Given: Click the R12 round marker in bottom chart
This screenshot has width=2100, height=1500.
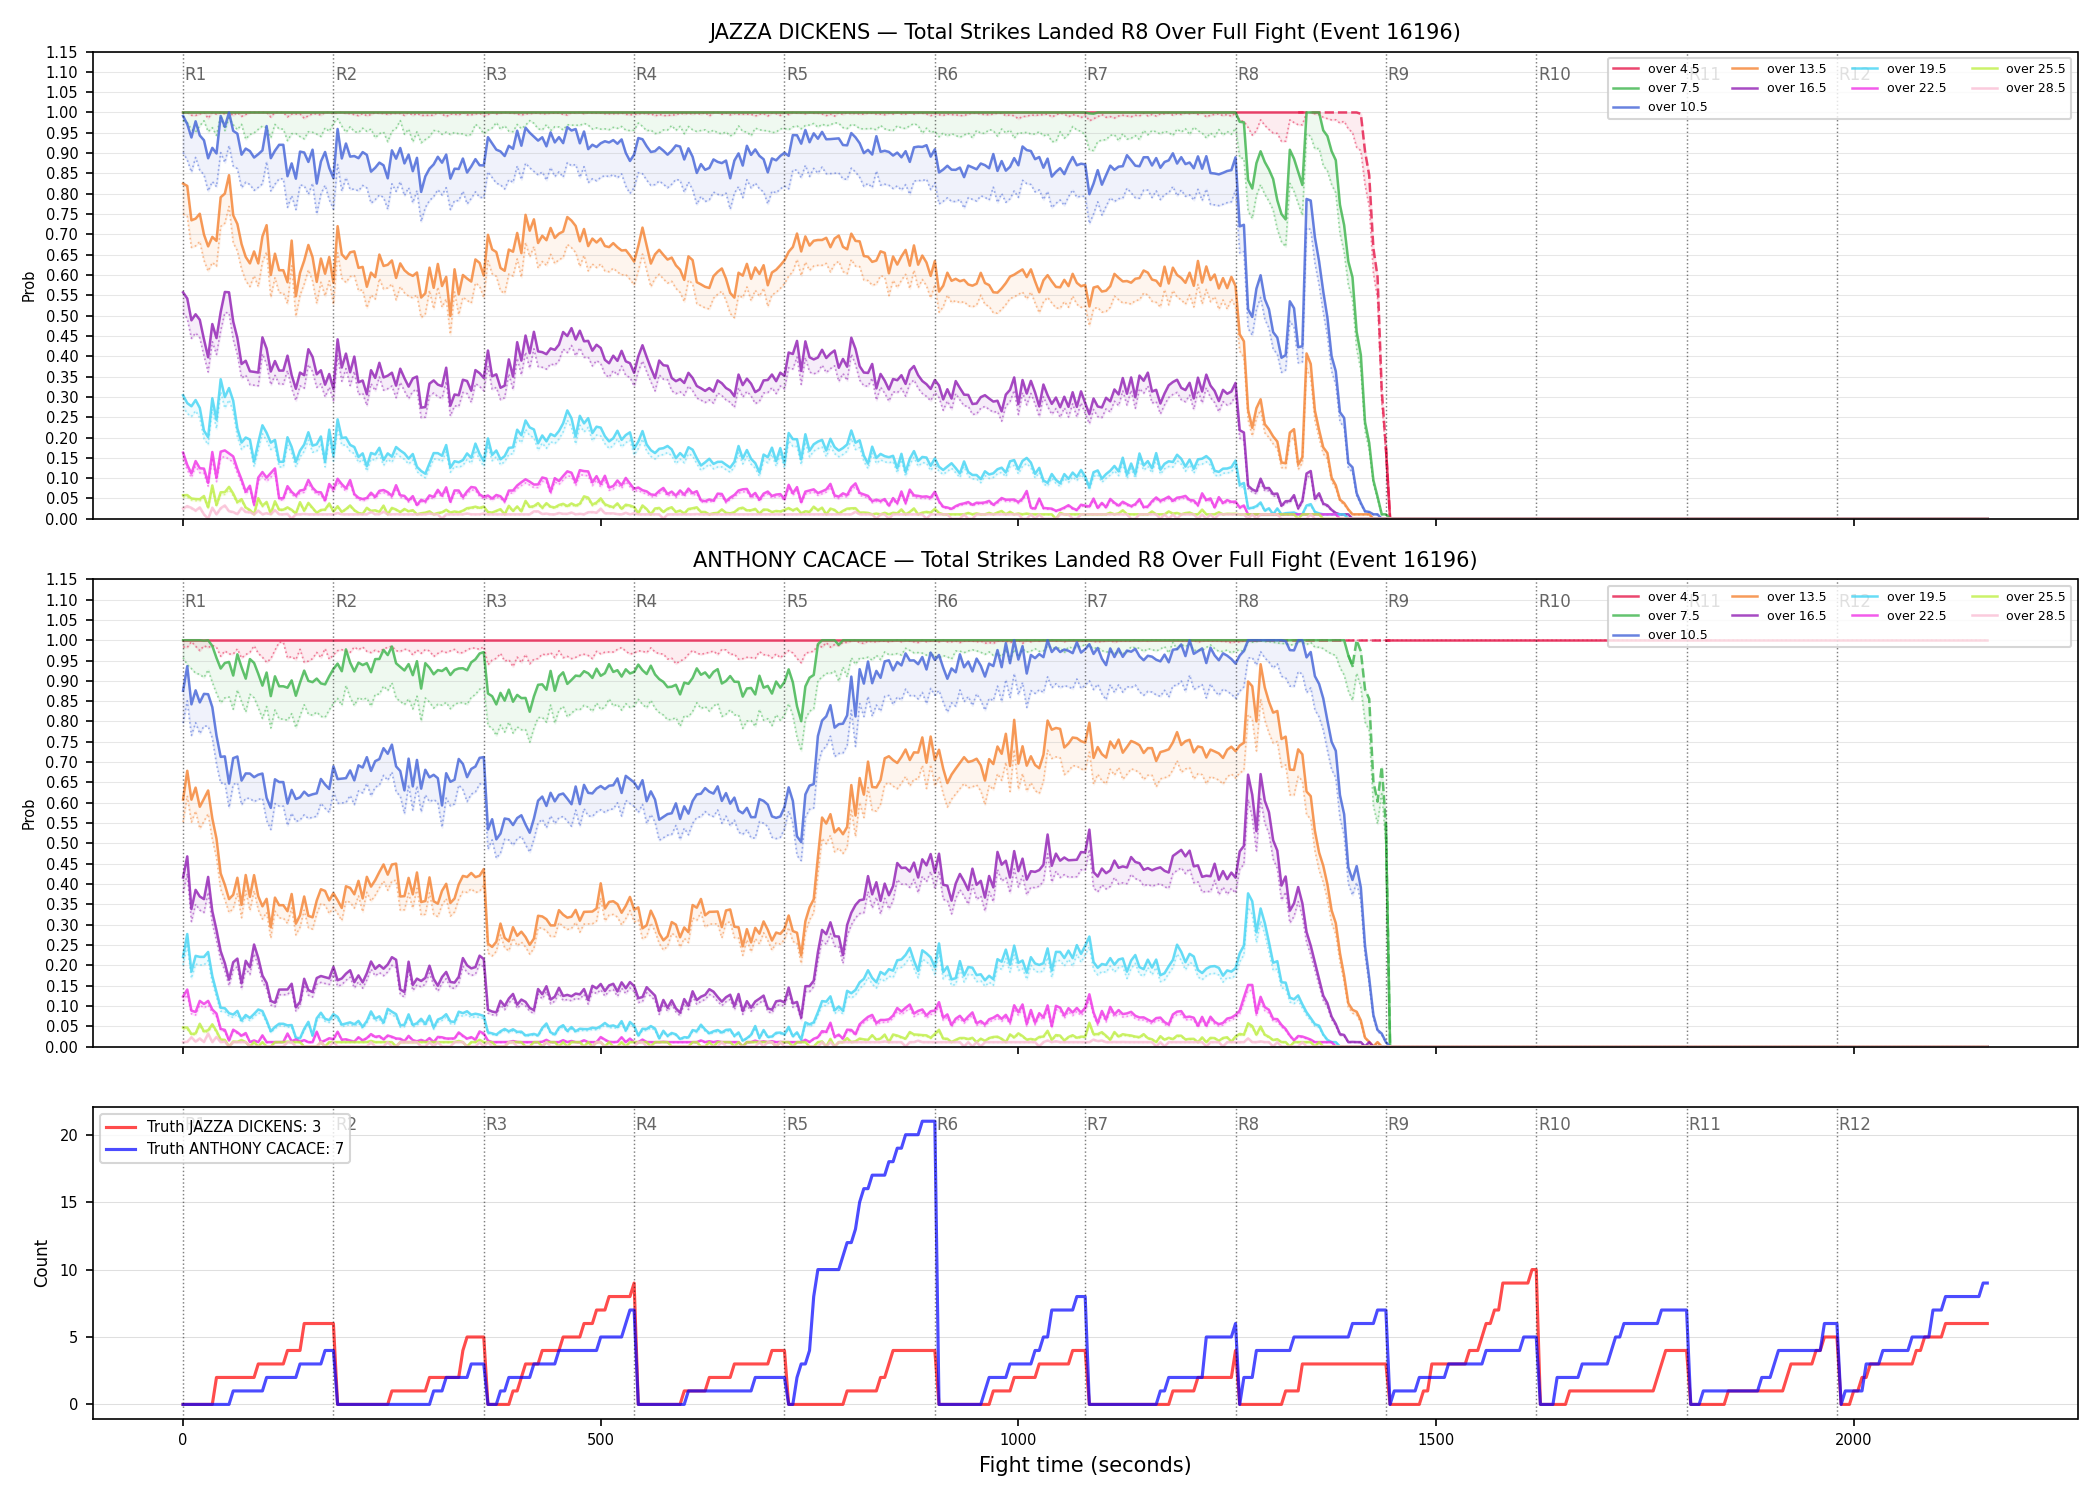Looking at the screenshot, I should point(1854,1124).
